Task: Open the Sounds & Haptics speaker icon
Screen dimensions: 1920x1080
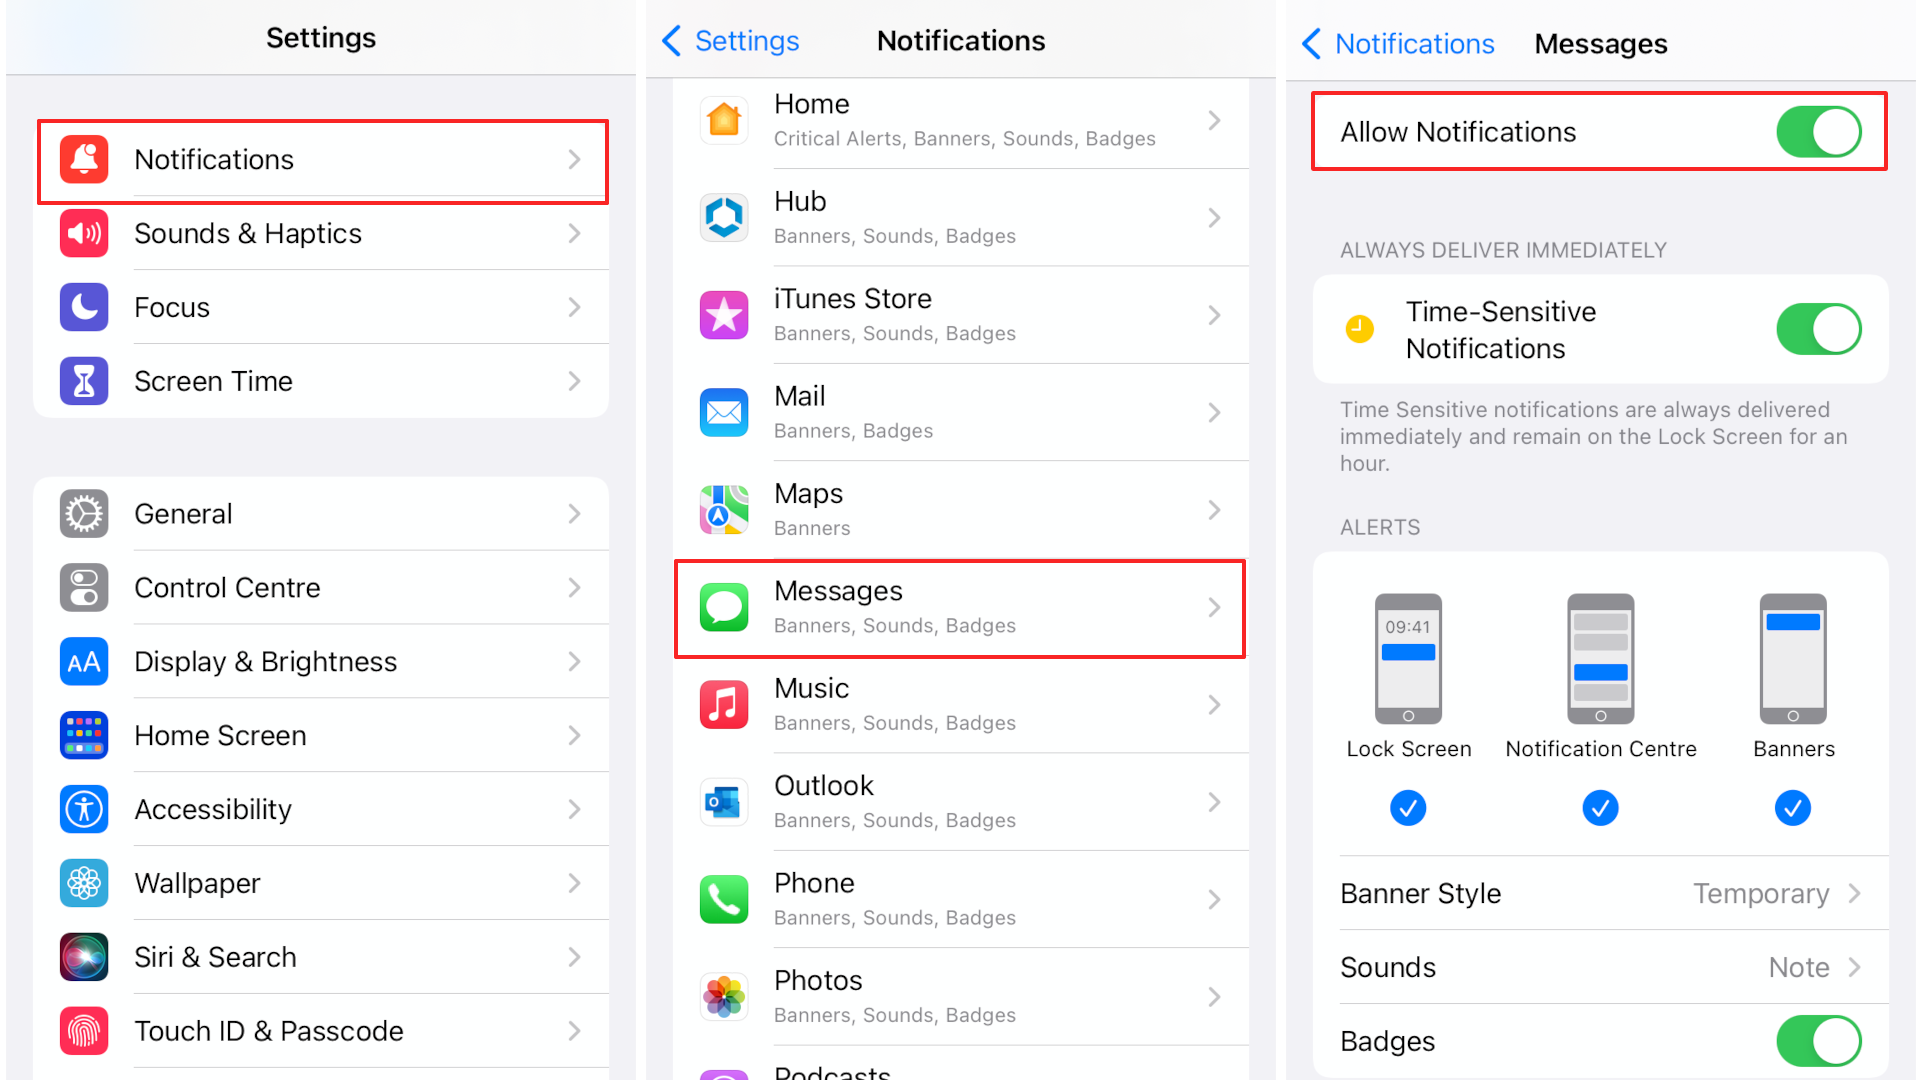Action: pyautogui.click(x=84, y=234)
